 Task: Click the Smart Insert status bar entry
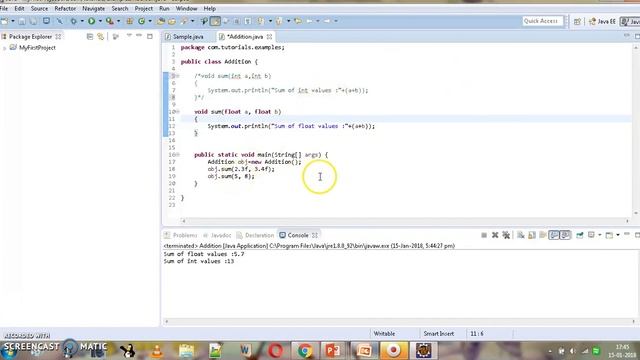[x=439, y=334]
